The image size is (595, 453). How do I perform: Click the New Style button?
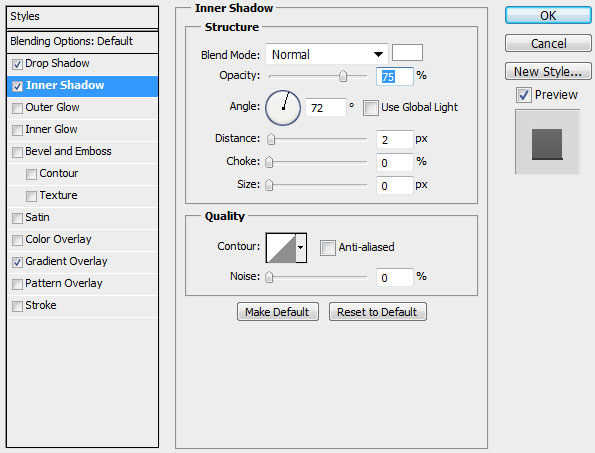tap(548, 71)
